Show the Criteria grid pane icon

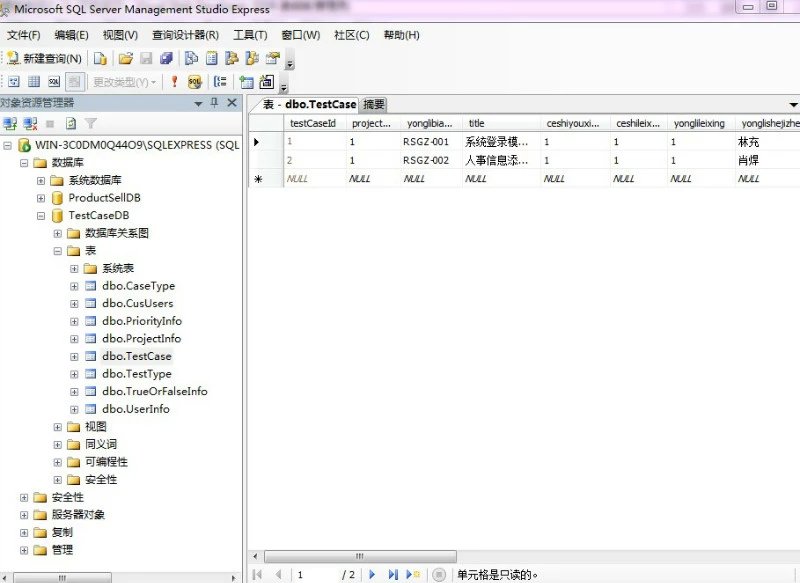coord(34,82)
